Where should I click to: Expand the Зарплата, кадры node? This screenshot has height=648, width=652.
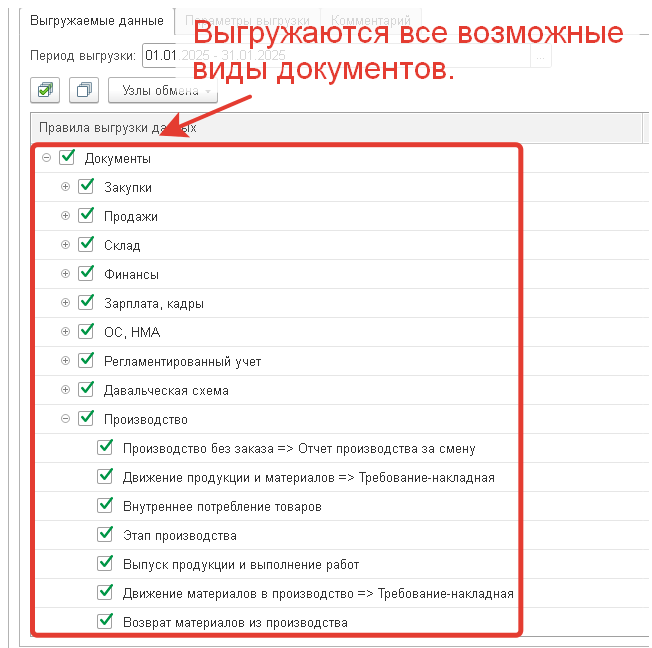tap(65, 302)
